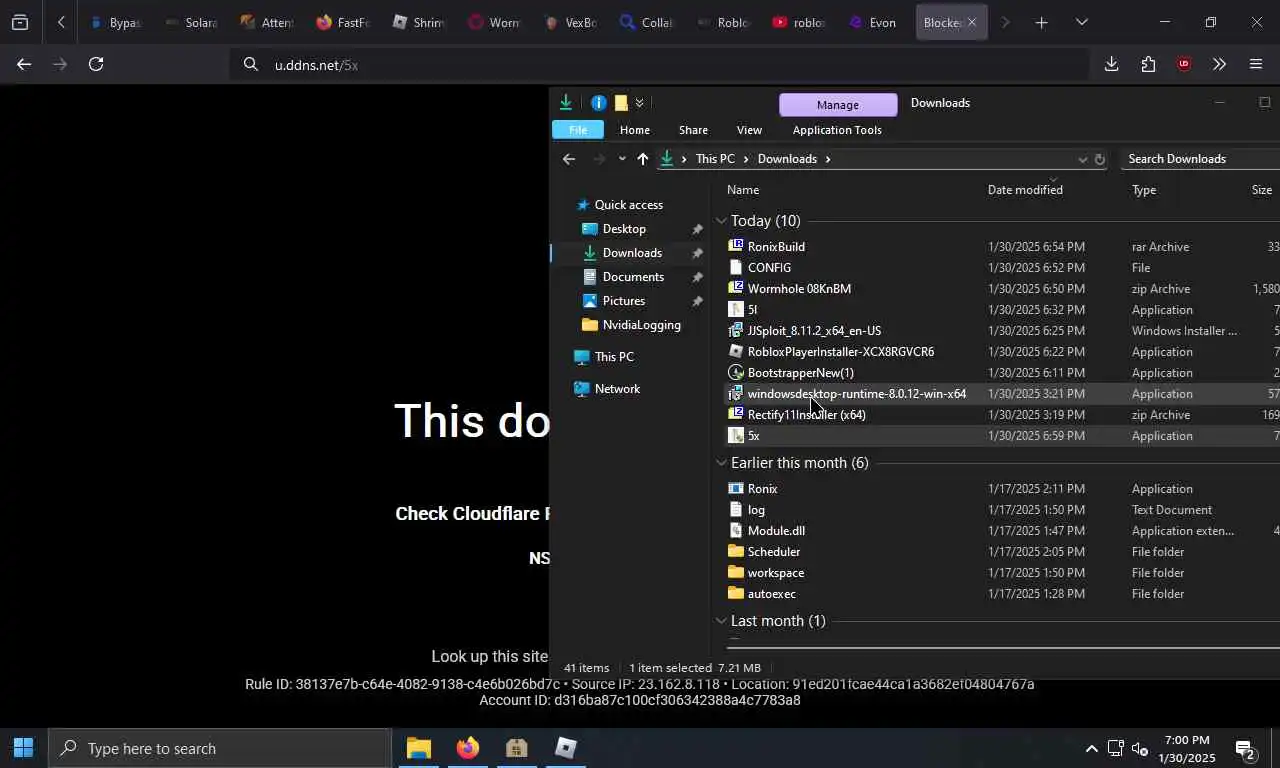The width and height of the screenshot is (1280, 768).
Task: Click the browser overflow chevrons icon
Action: point(1219,64)
